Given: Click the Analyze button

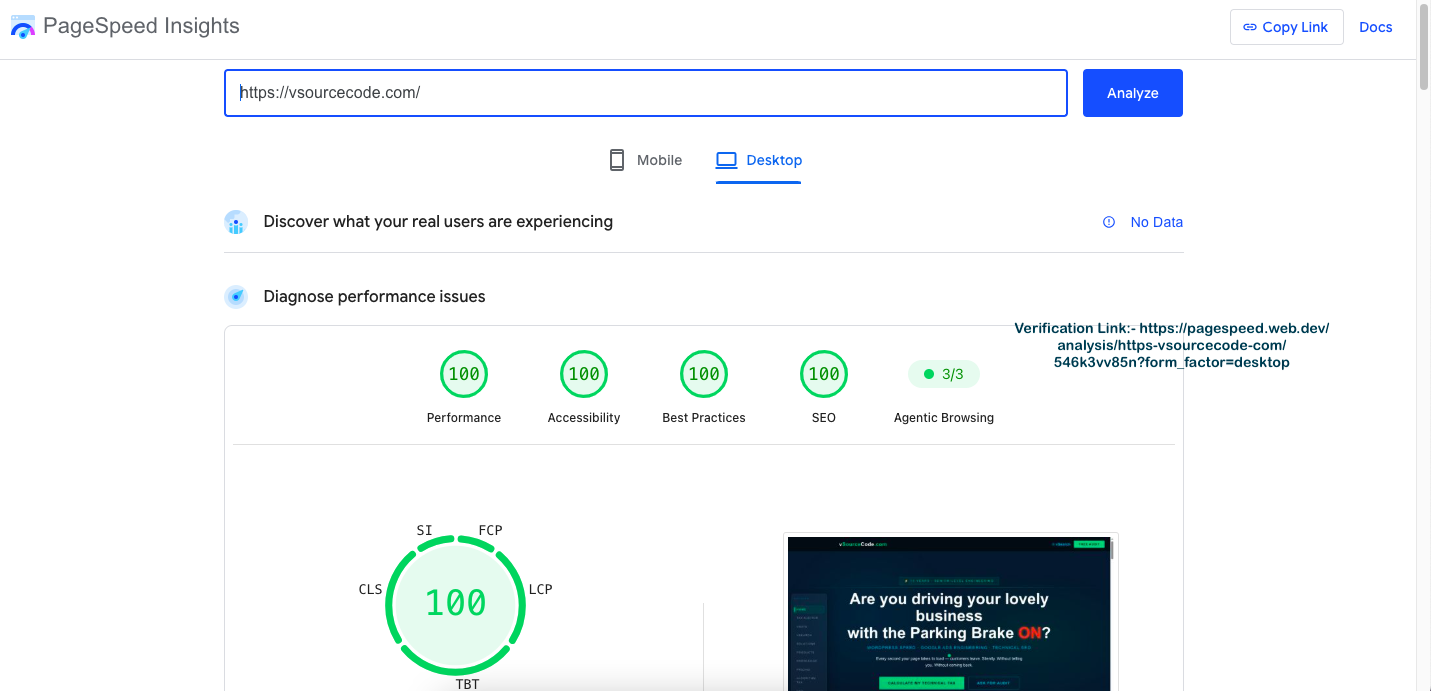Looking at the screenshot, I should (1133, 93).
